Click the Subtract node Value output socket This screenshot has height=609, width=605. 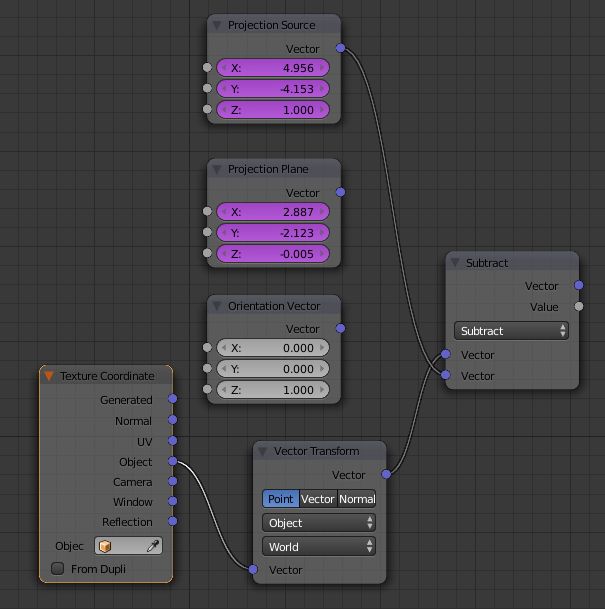coord(579,306)
